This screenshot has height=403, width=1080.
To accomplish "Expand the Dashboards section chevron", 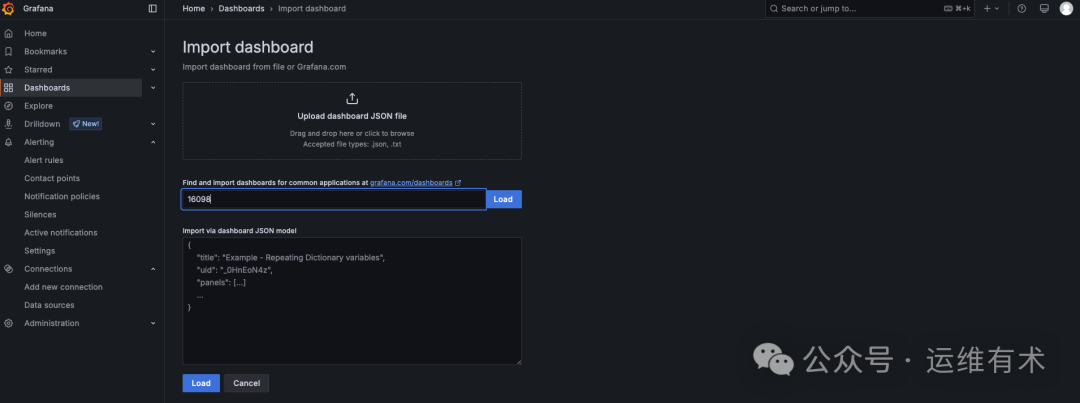I will (153, 87).
